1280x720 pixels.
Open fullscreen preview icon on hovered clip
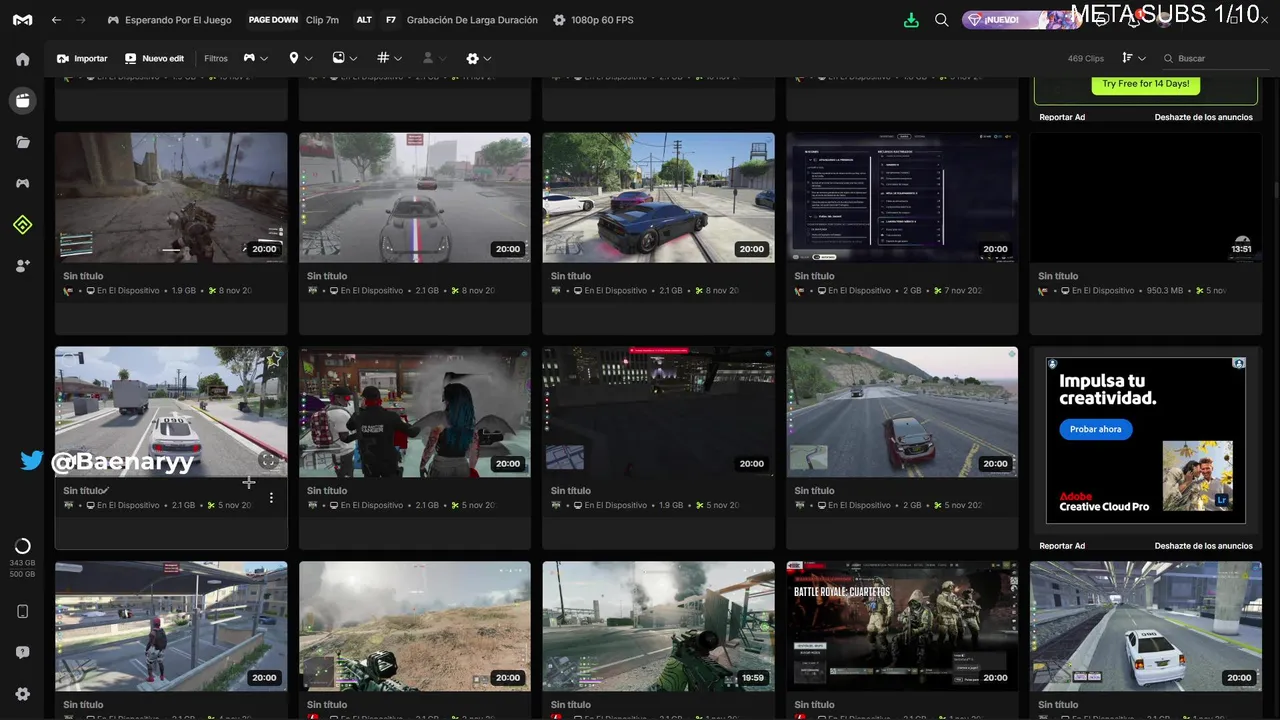(x=267, y=460)
